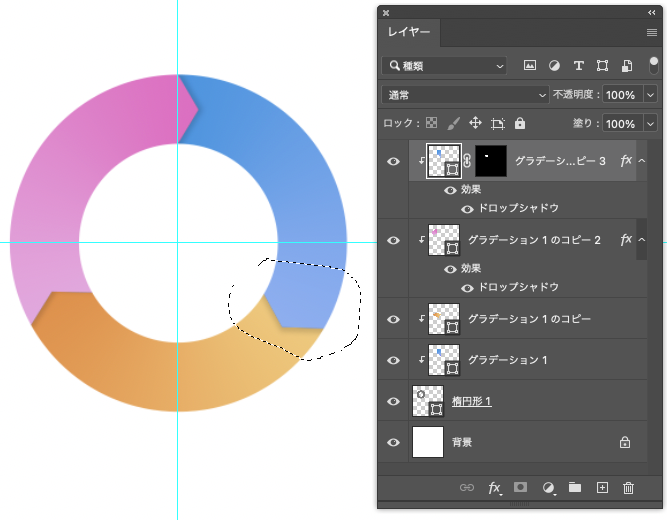Create a new group folder
The width and height of the screenshot is (667, 520).
pos(575,487)
